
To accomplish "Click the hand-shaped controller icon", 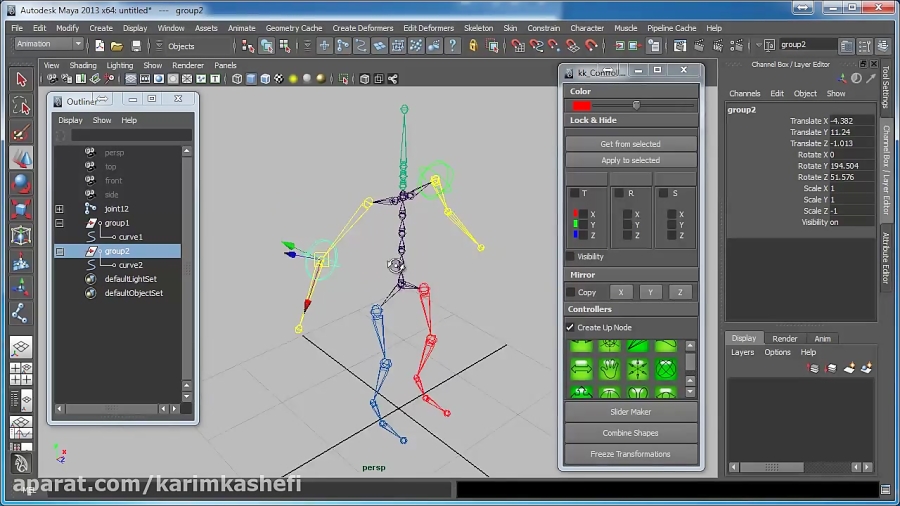I will 610,369.
